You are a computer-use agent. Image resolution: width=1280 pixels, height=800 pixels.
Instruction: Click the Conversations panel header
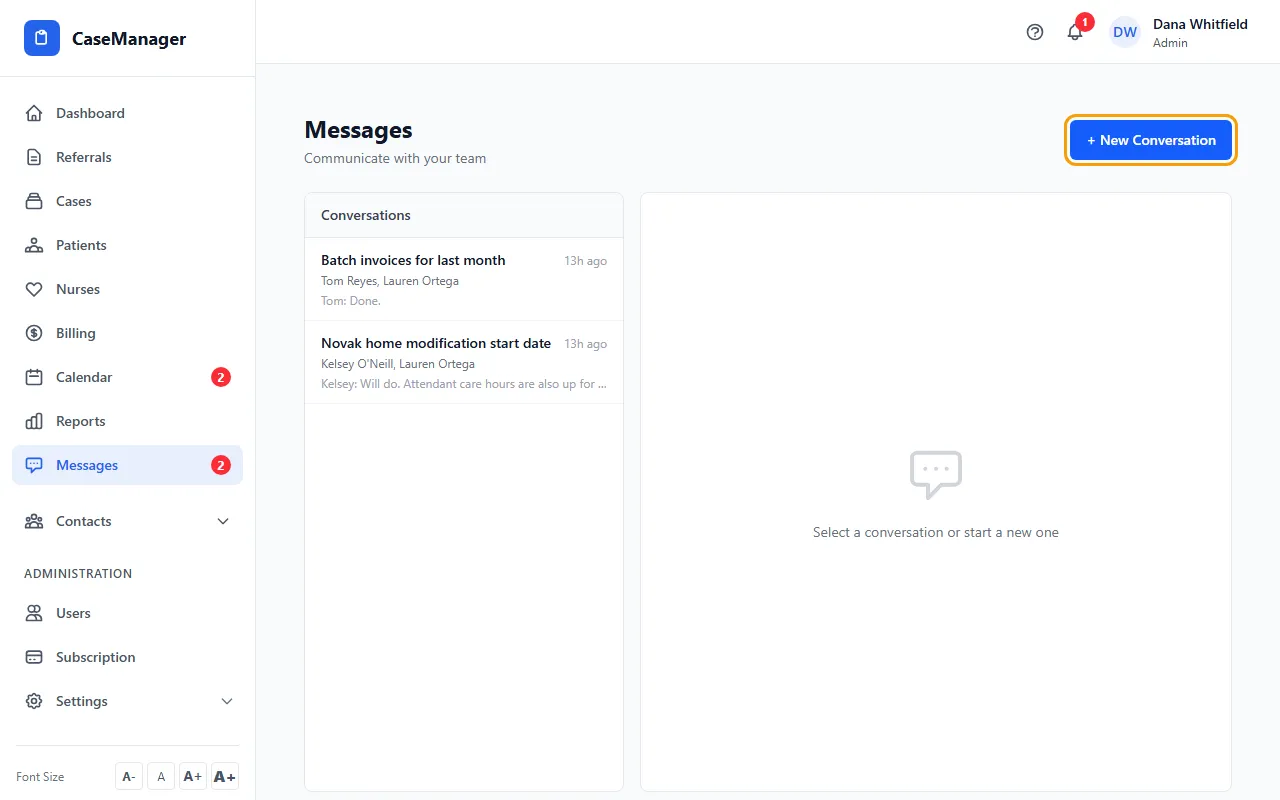coord(464,215)
